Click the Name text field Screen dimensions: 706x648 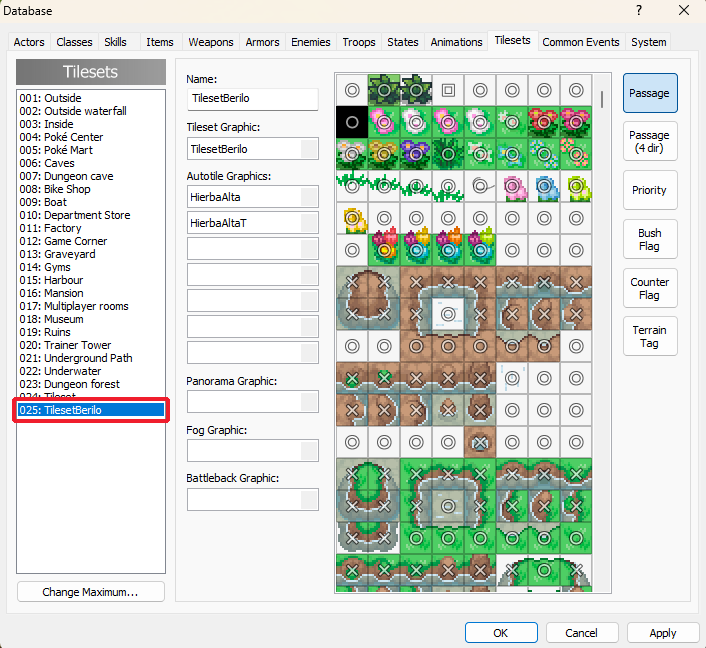(252, 99)
